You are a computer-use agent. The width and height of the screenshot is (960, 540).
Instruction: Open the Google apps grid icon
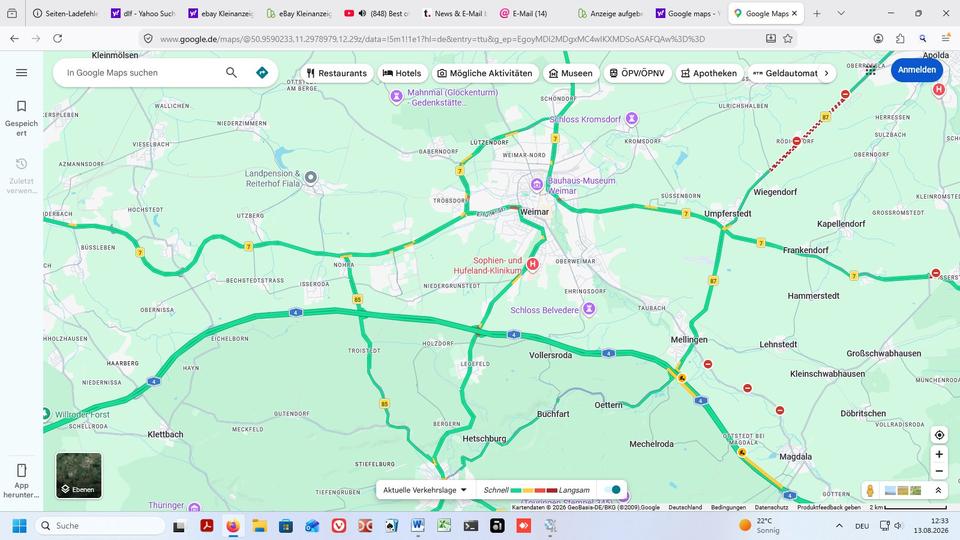click(x=871, y=70)
